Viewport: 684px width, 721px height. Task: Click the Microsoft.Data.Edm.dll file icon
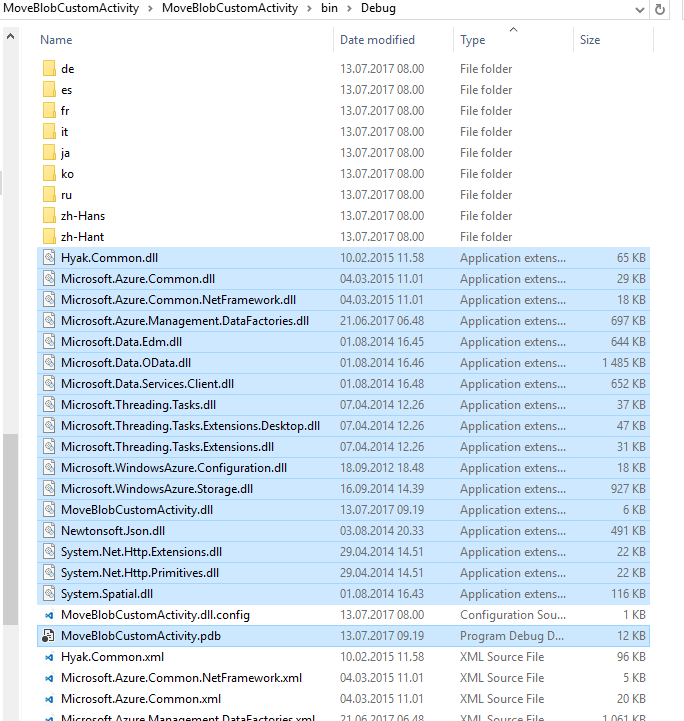(x=49, y=342)
